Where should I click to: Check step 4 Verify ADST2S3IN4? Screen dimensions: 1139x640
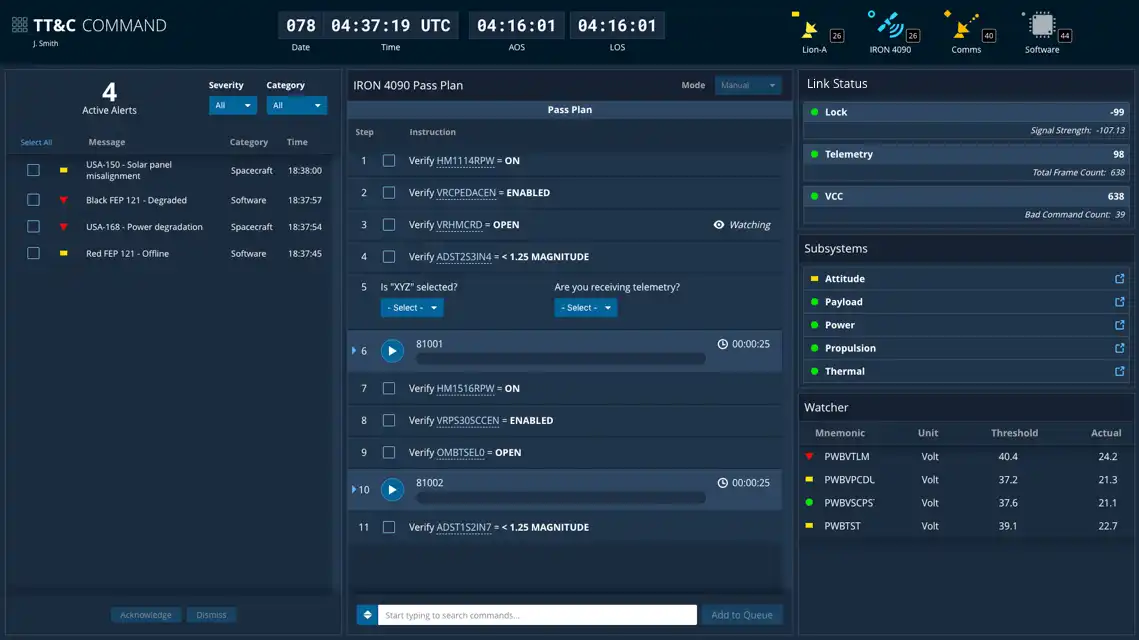(389, 256)
